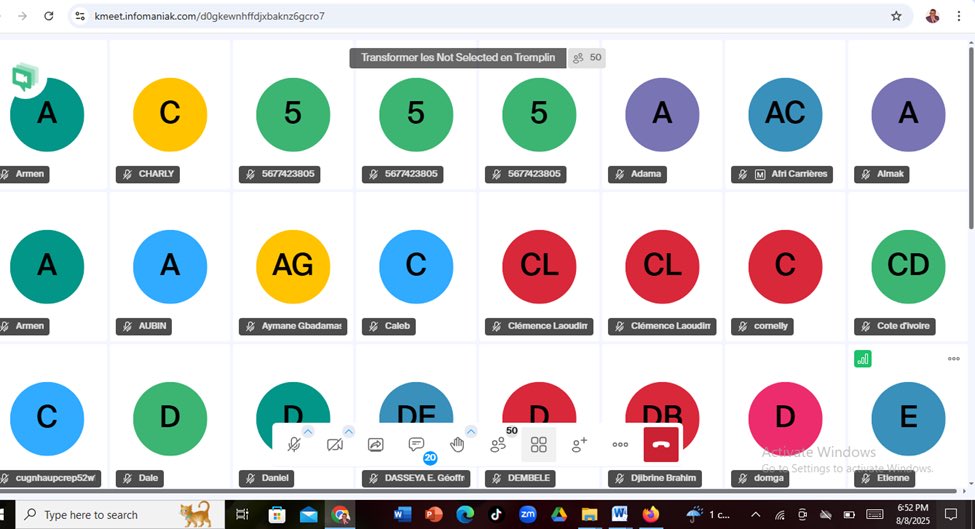Open audio settings arrow above microphone
The height and width of the screenshot is (529, 975).
[x=308, y=431]
